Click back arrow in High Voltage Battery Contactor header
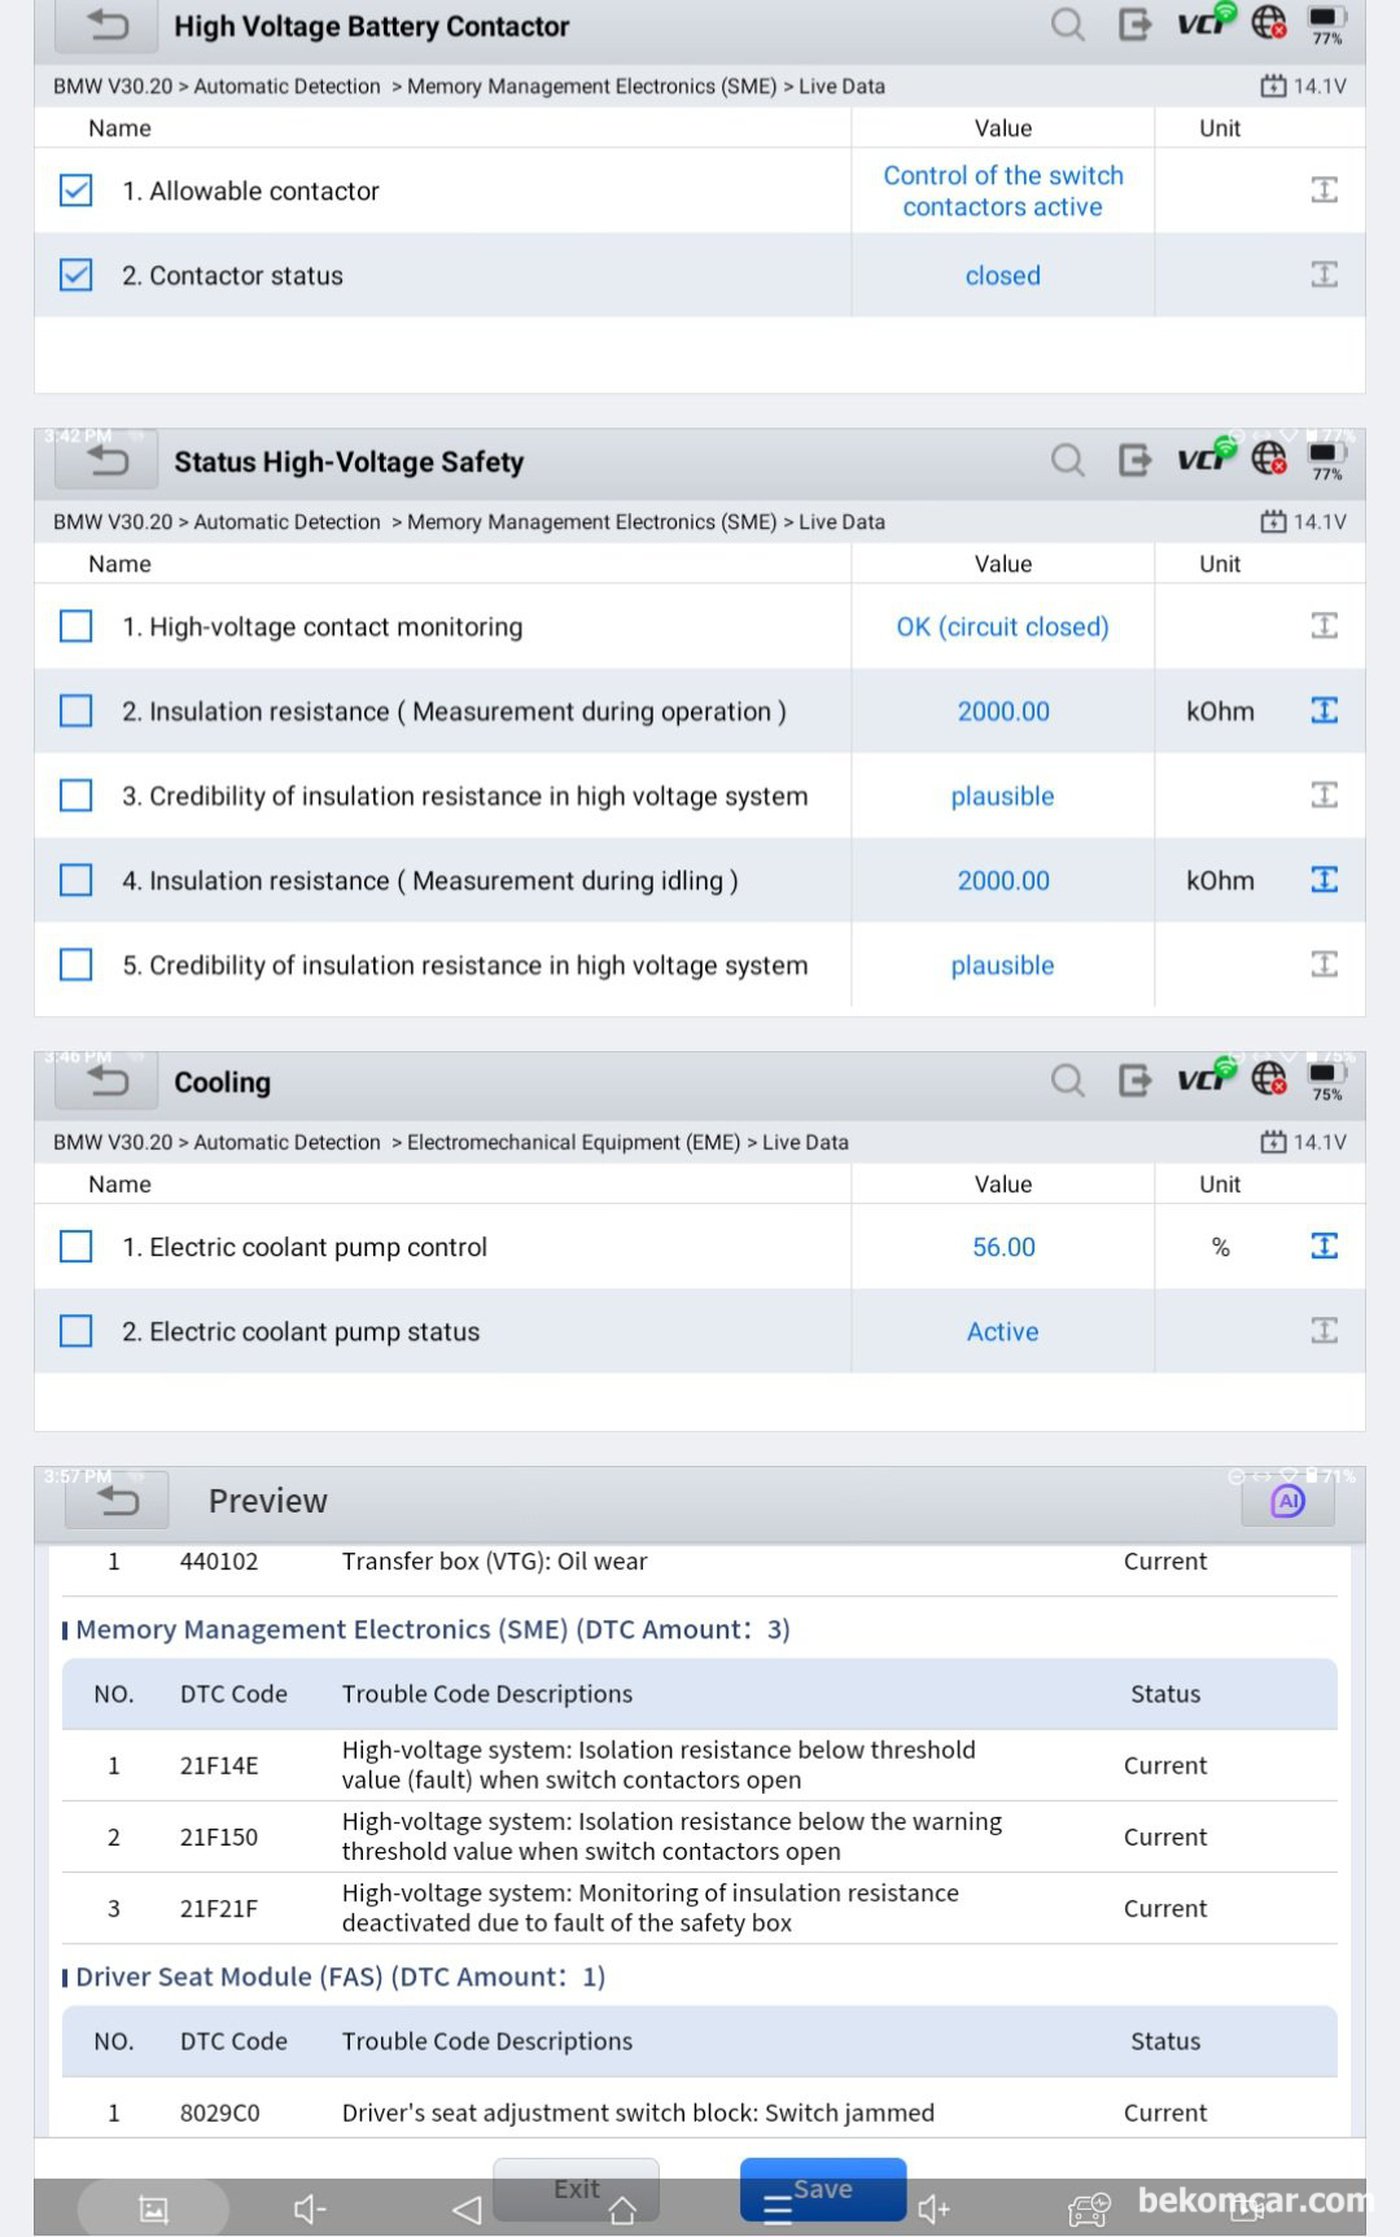This screenshot has width=1400, height=2237. click(107, 25)
